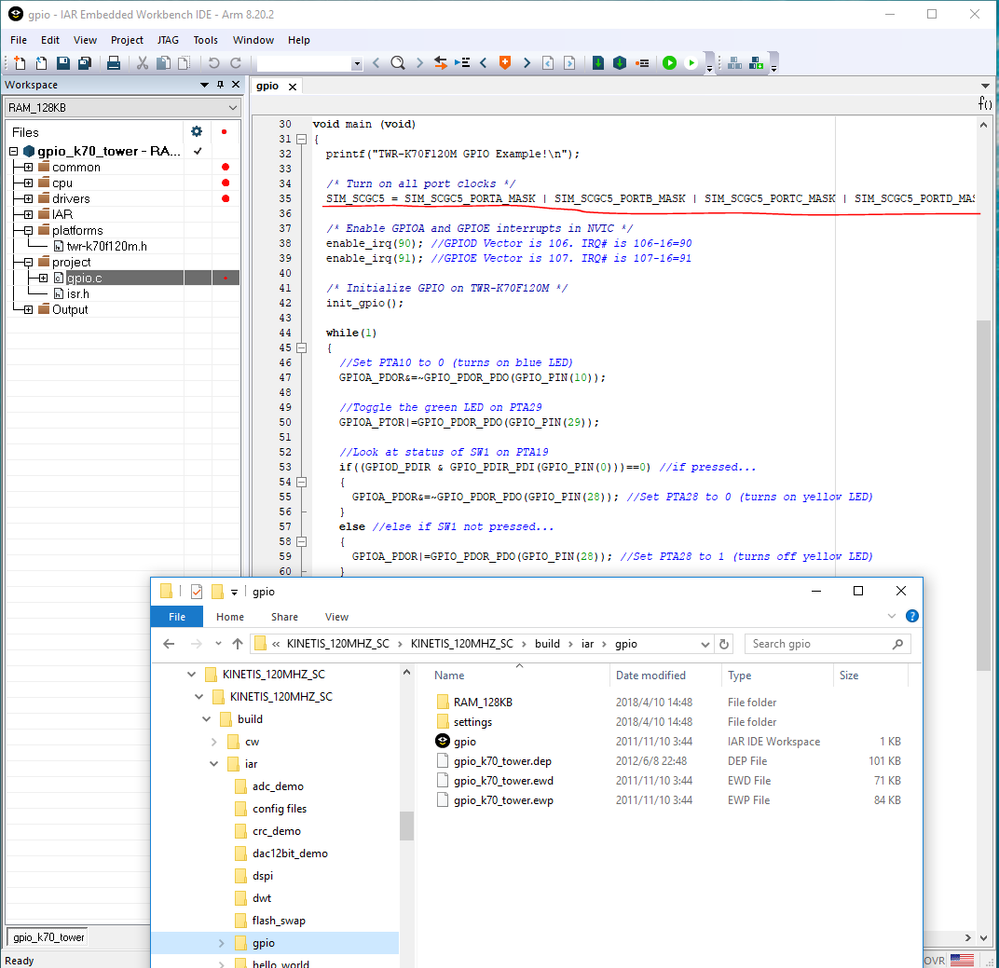Click the Toggle Breakpoint red dot icon
This screenshot has height=968, width=999.
(x=642, y=63)
